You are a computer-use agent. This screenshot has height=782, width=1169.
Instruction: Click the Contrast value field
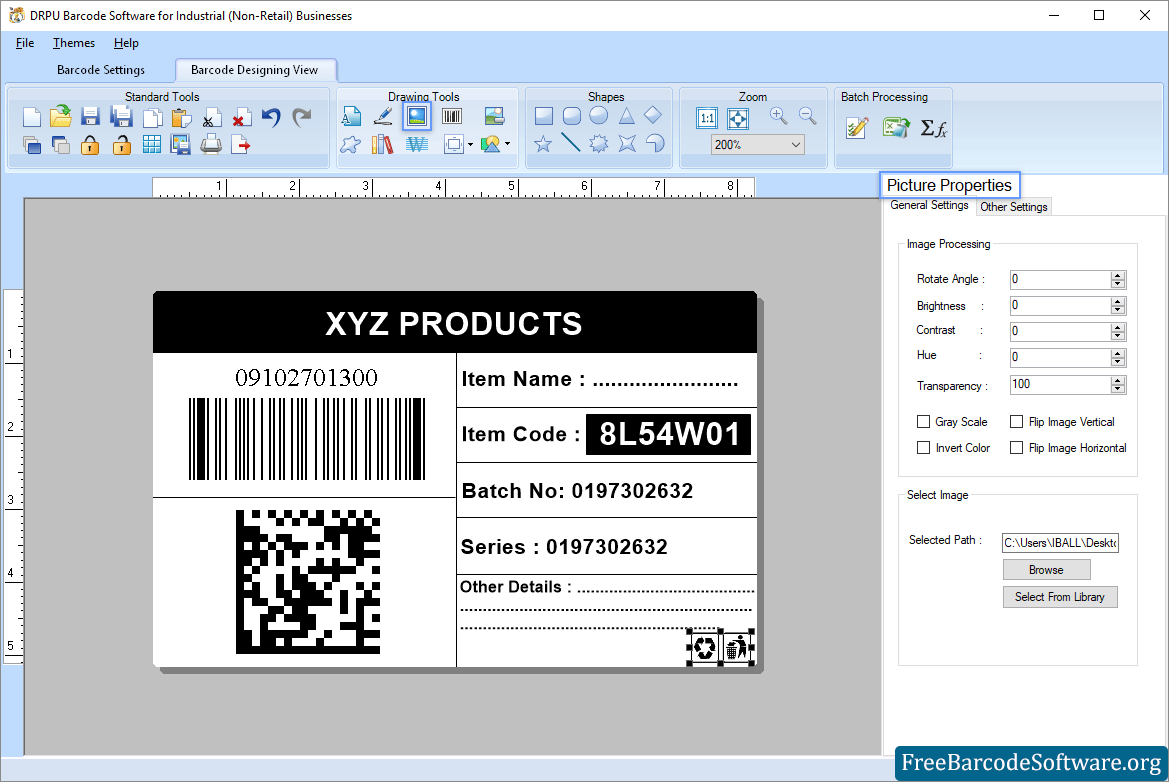(1059, 331)
